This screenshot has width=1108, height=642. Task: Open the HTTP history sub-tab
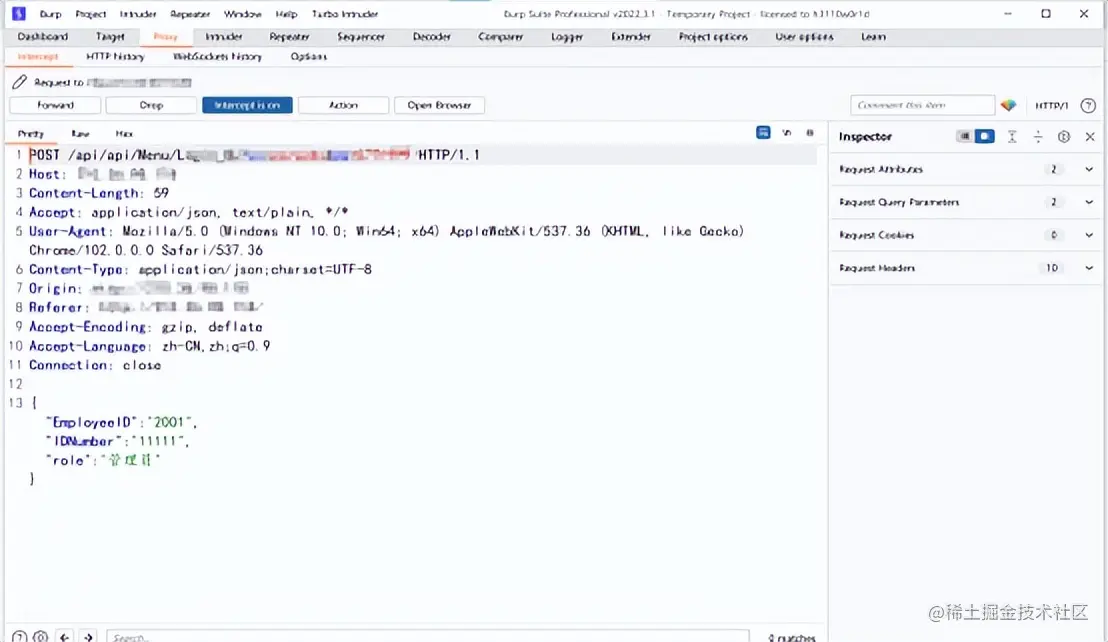pyautogui.click(x=115, y=57)
